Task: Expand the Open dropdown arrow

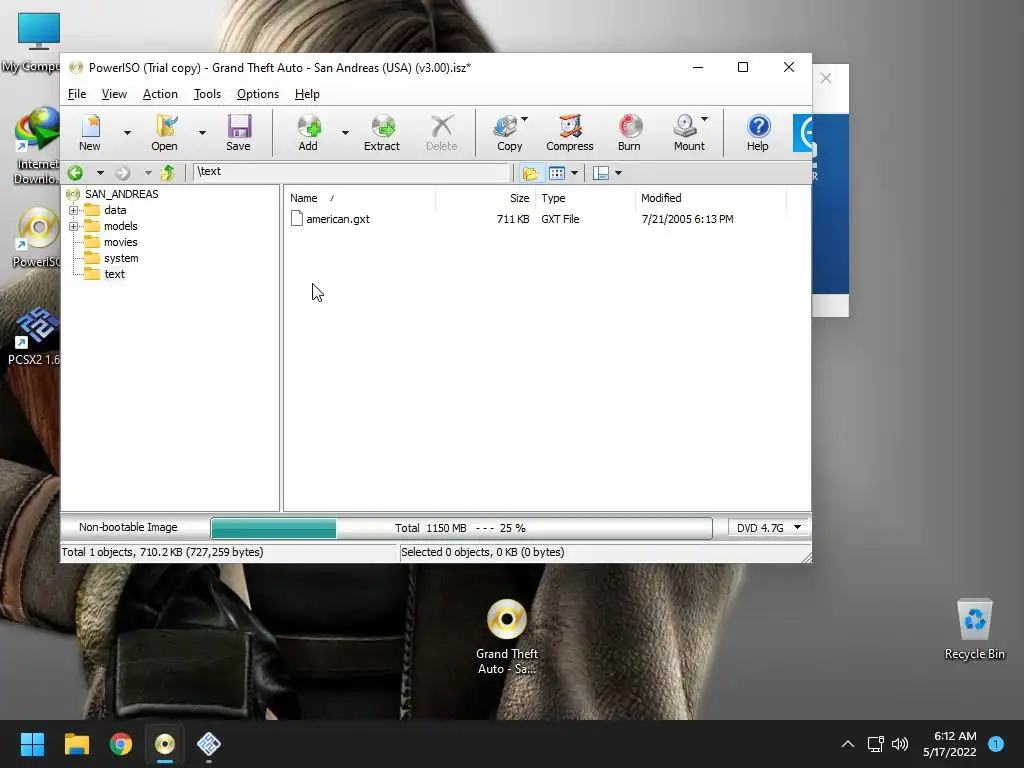Action: (202, 133)
